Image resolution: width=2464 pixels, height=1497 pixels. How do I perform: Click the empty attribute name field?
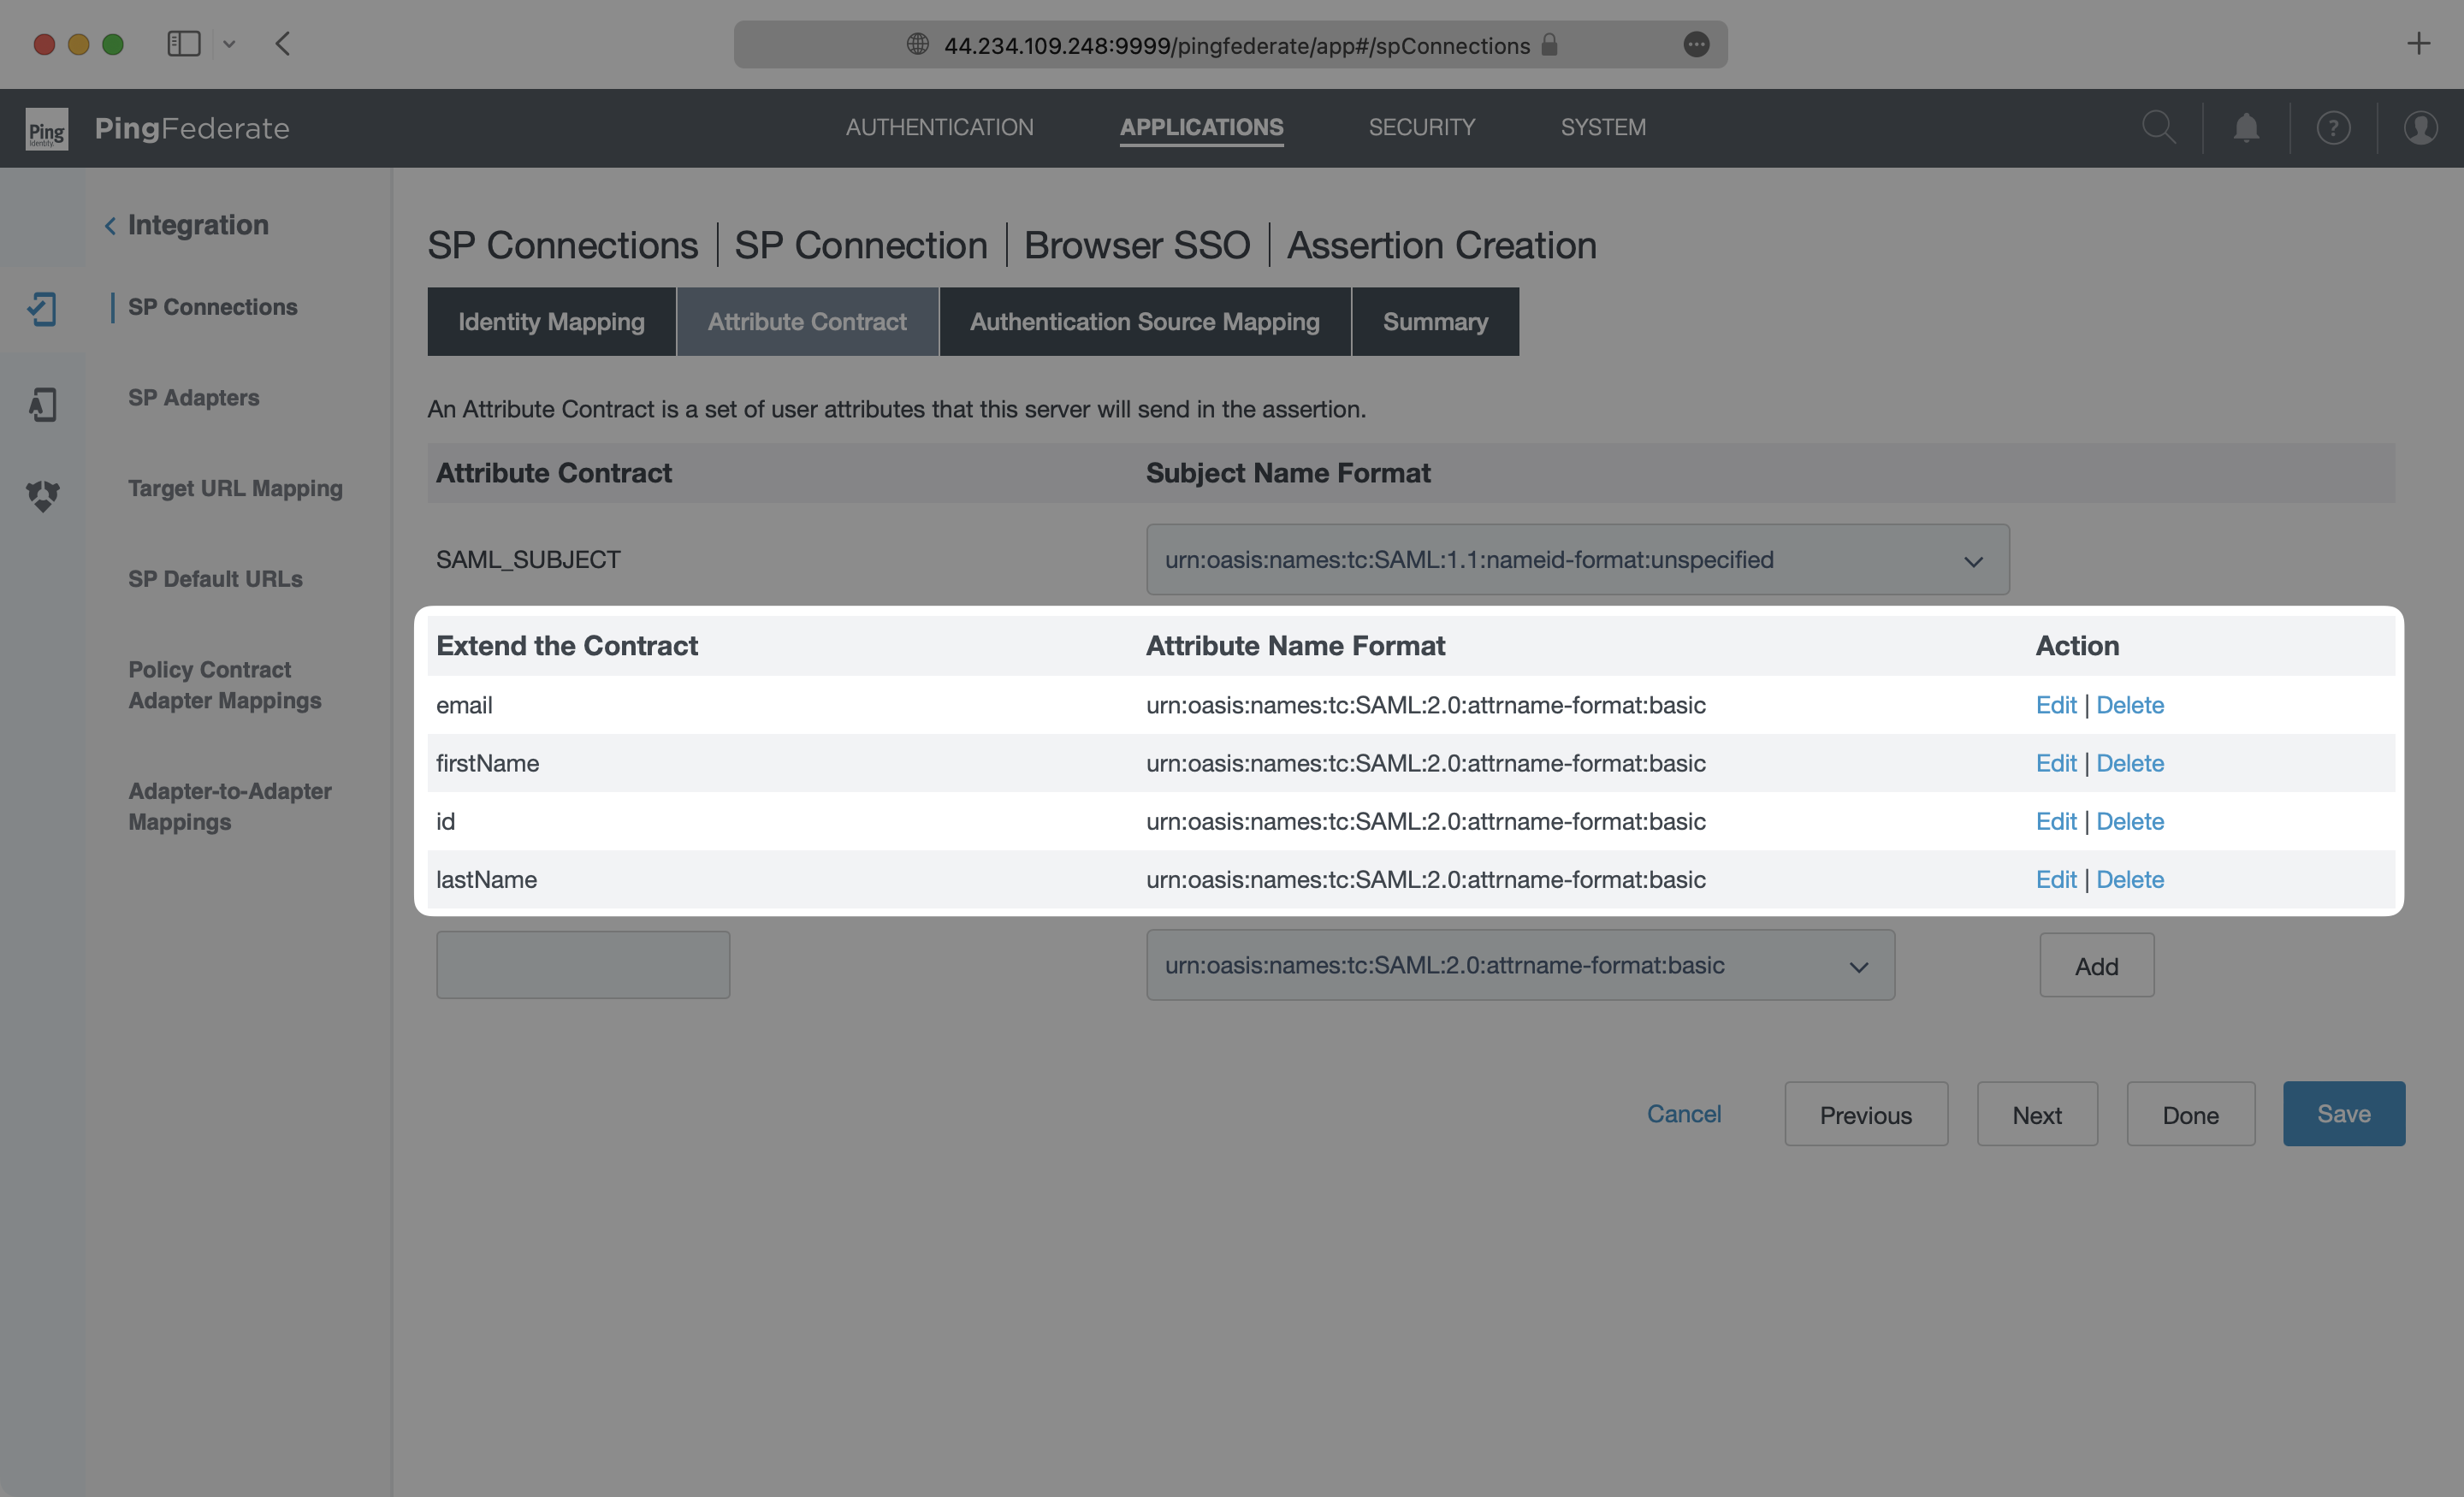583,964
